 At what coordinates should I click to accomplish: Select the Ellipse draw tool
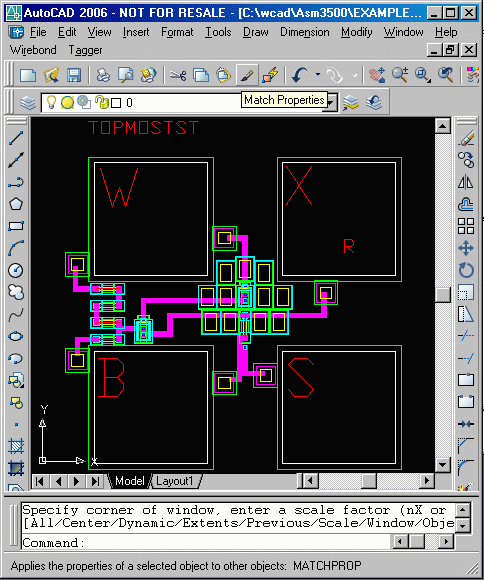tap(16, 336)
